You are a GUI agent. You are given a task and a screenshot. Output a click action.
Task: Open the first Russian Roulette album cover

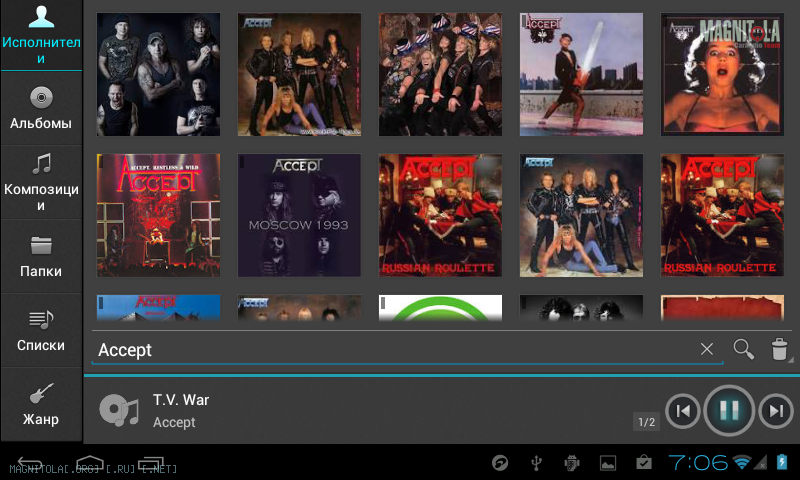tap(440, 215)
